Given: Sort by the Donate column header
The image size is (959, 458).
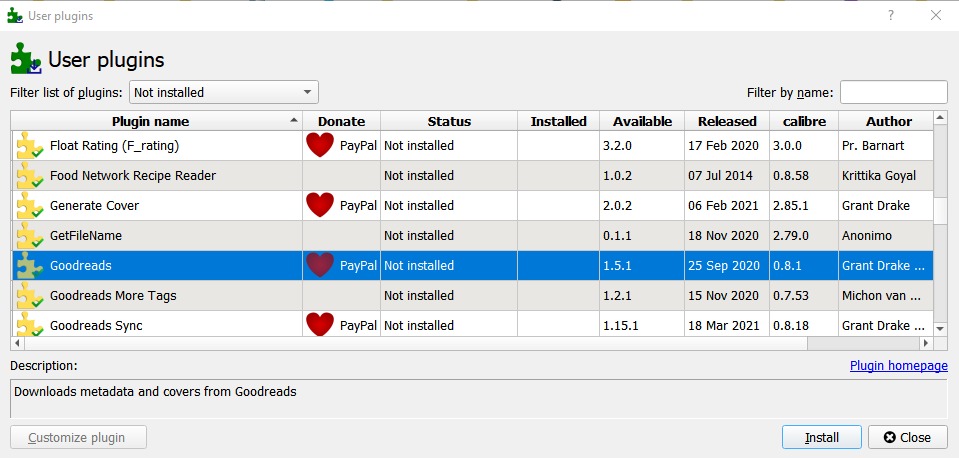Looking at the screenshot, I should point(341,121).
